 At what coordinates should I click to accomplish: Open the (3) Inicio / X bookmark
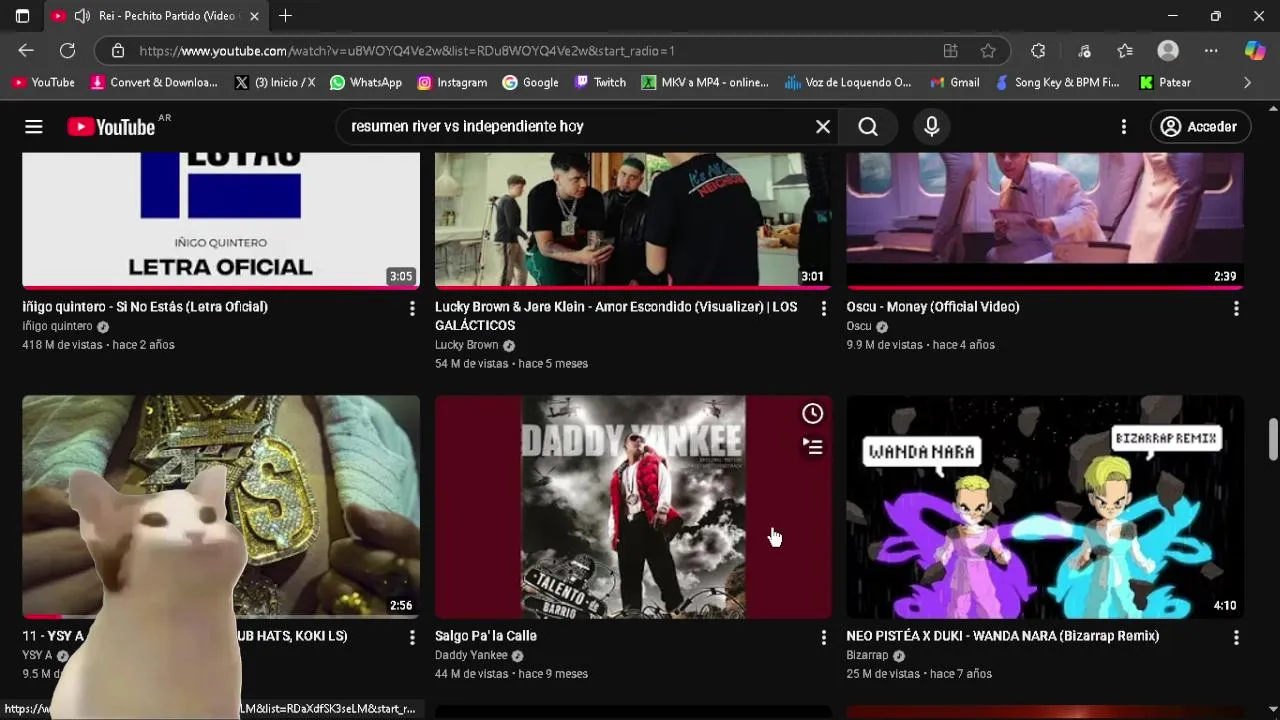click(x=275, y=83)
